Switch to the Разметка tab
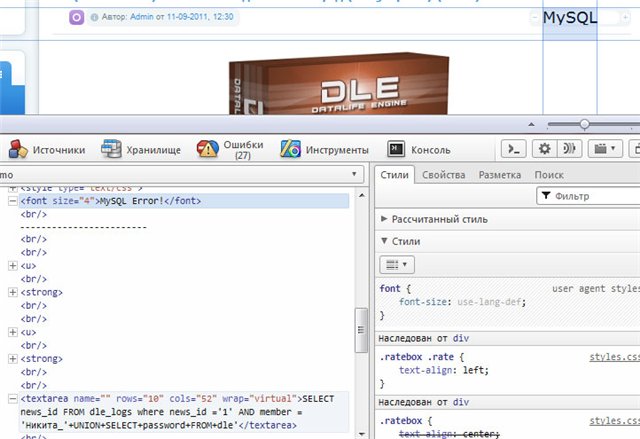 coord(500,175)
